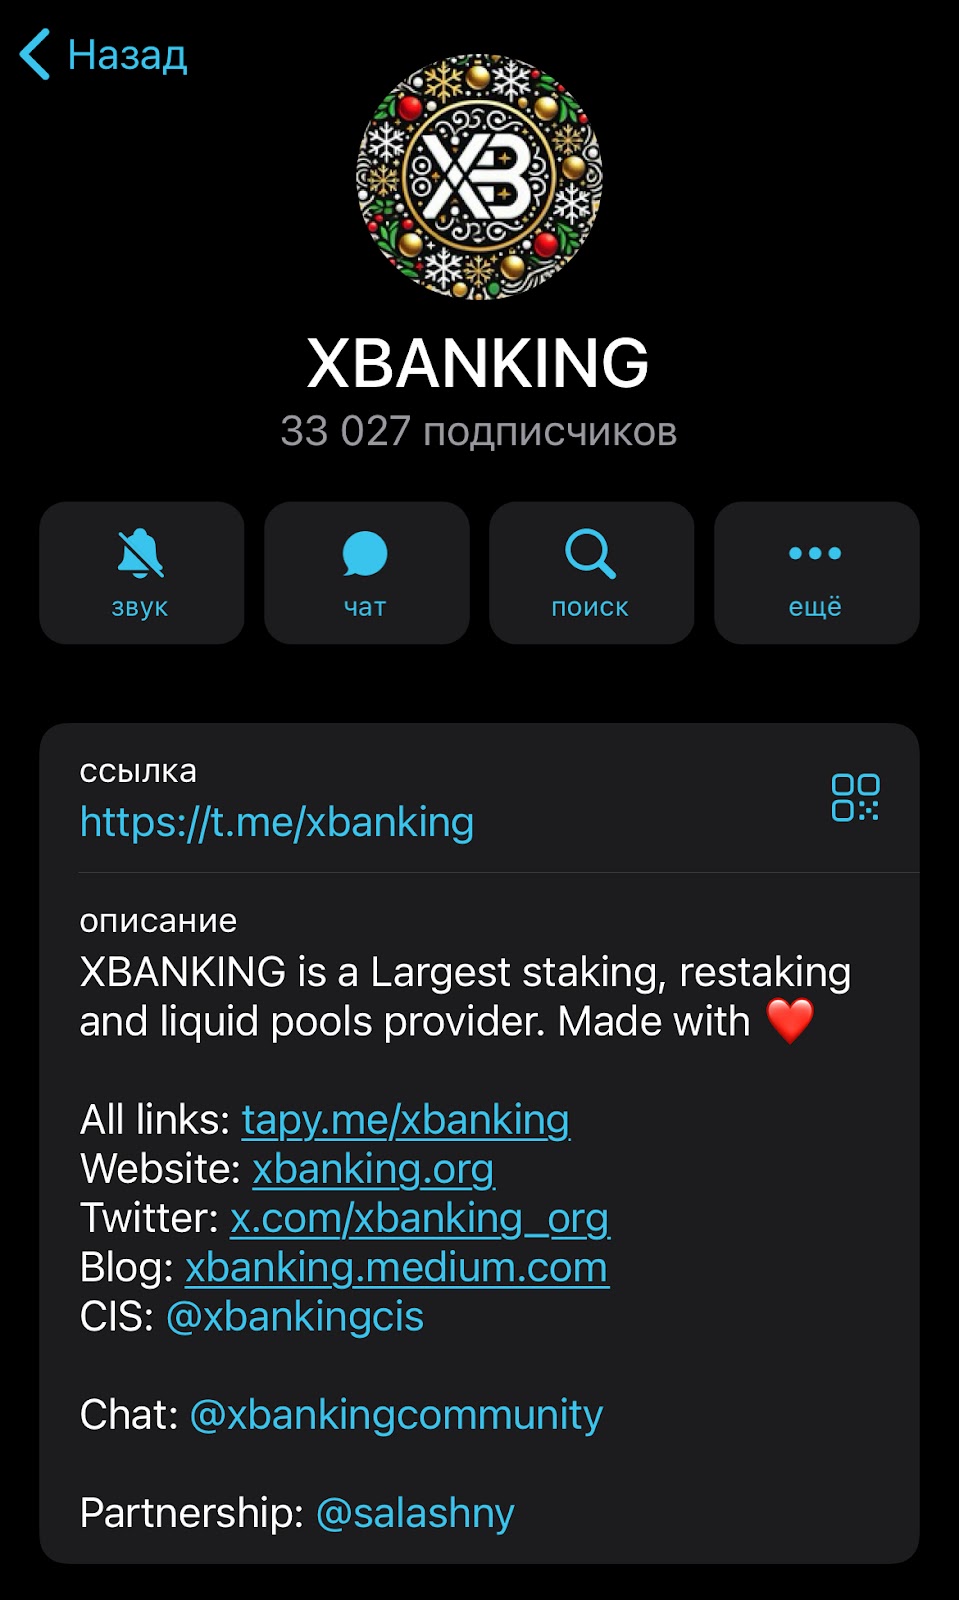Visit the xbanking.org website link
This screenshot has height=1600, width=959.
point(374,1169)
